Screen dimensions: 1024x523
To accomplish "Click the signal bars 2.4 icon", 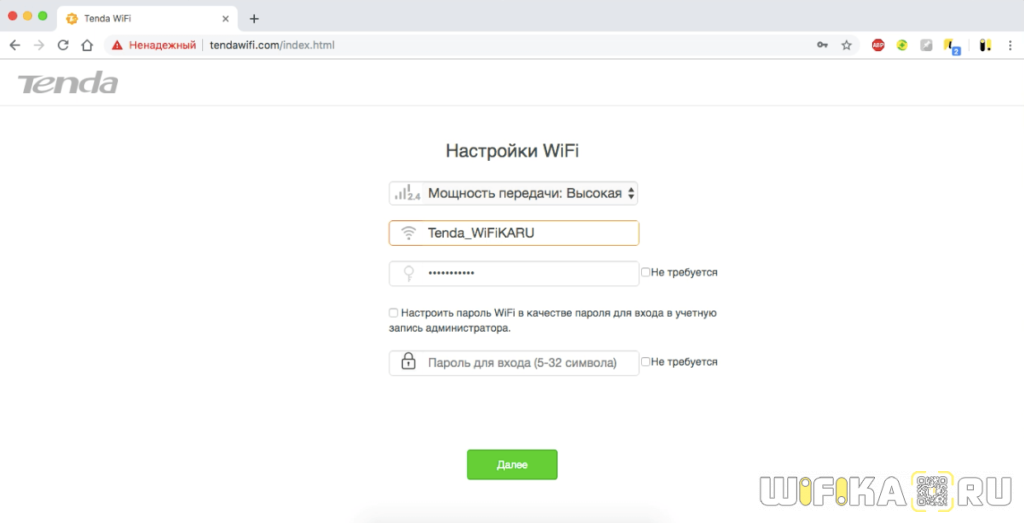I will pyautogui.click(x=407, y=193).
